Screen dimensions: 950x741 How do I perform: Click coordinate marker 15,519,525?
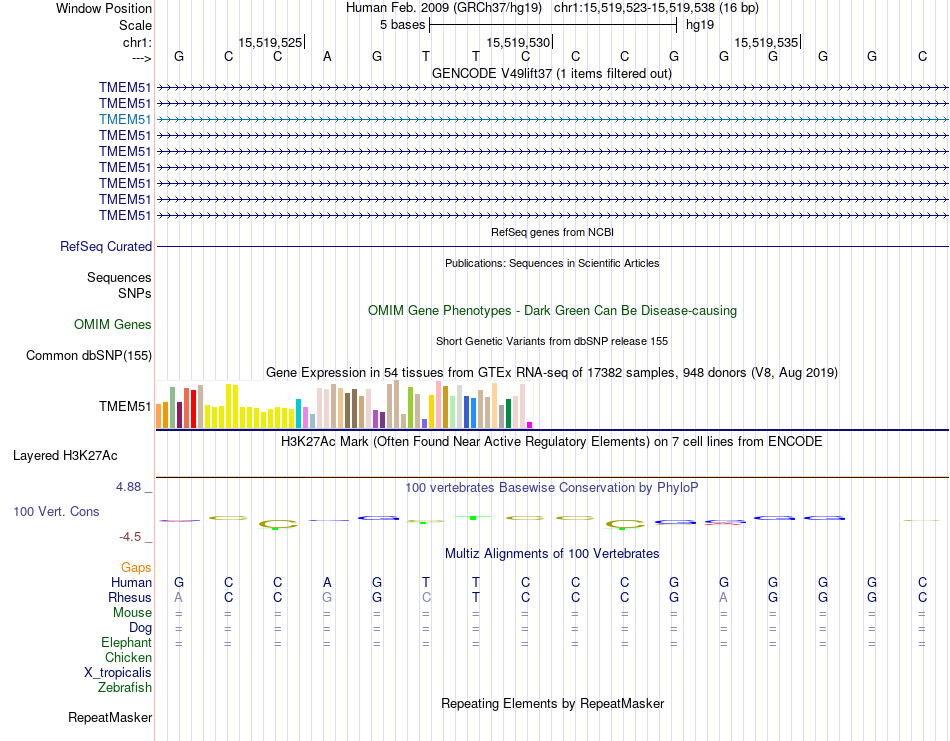pyautogui.click(x=270, y=42)
